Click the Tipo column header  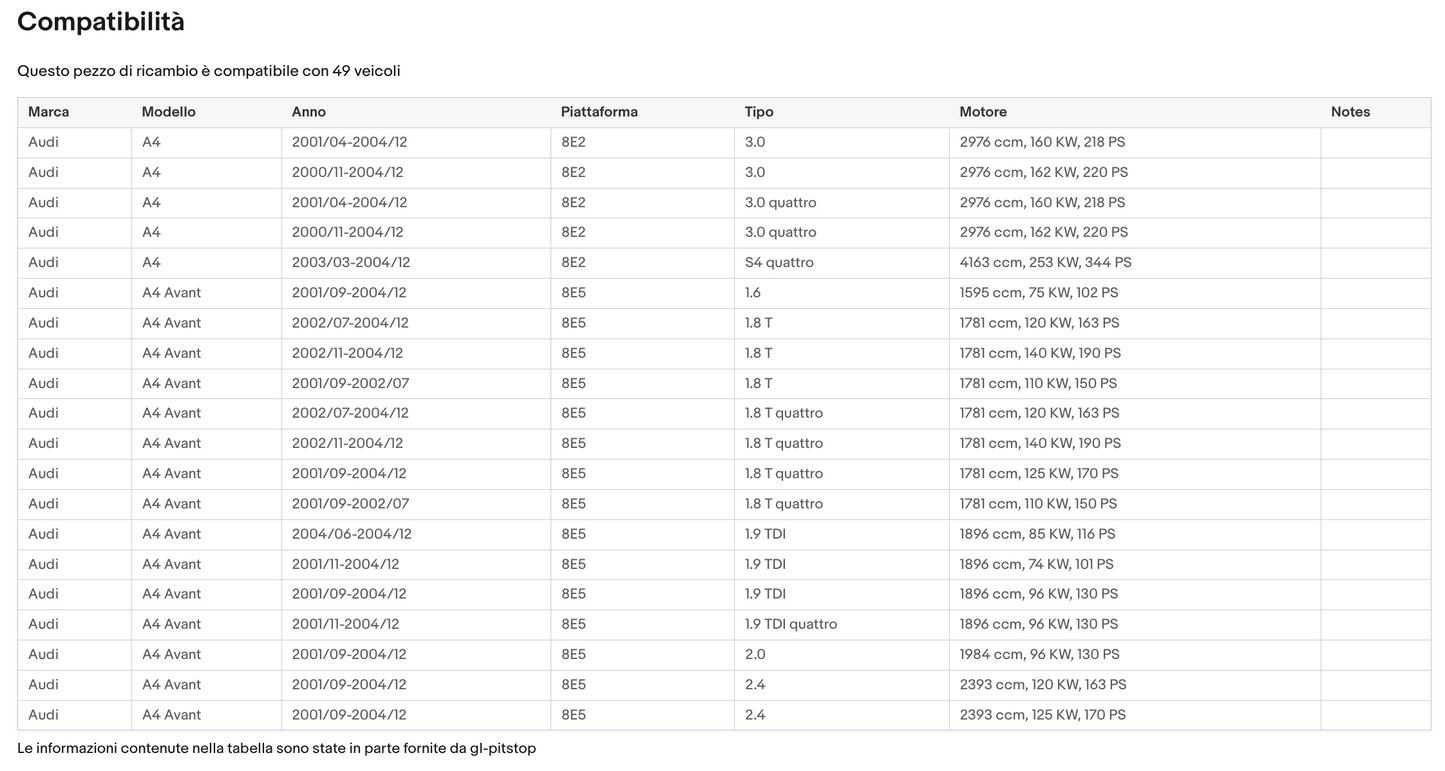[x=842, y=112]
